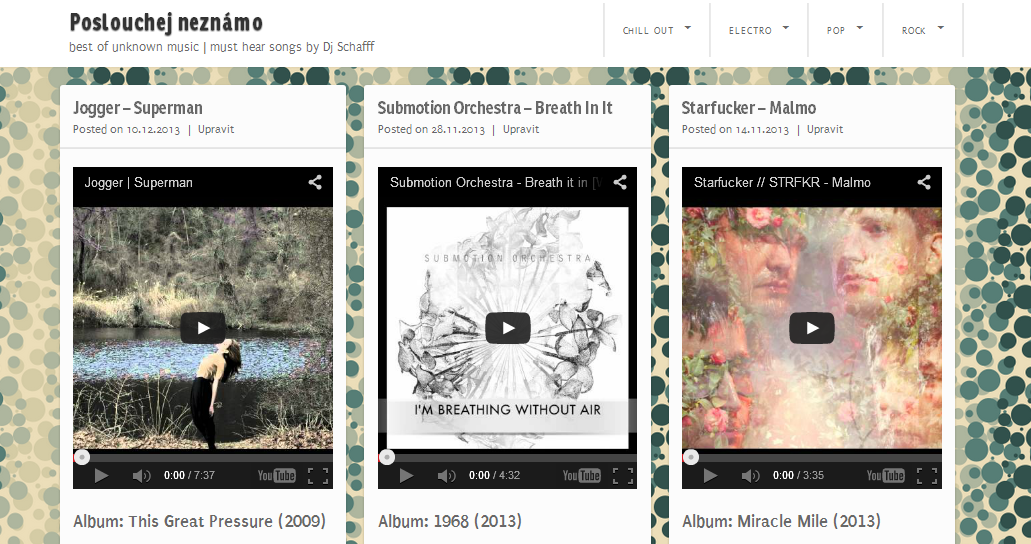Click share icon on Starfucker Malmo video
Image resolution: width=1031 pixels, height=544 pixels.
coord(924,182)
